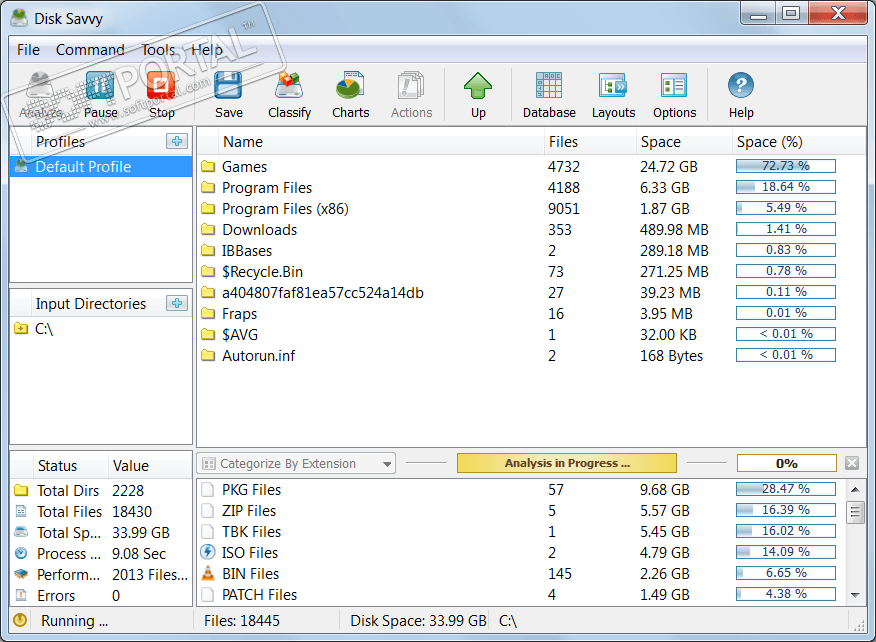Add a new profile with plus icon
This screenshot has width=876, height=642.
[177, 141]
